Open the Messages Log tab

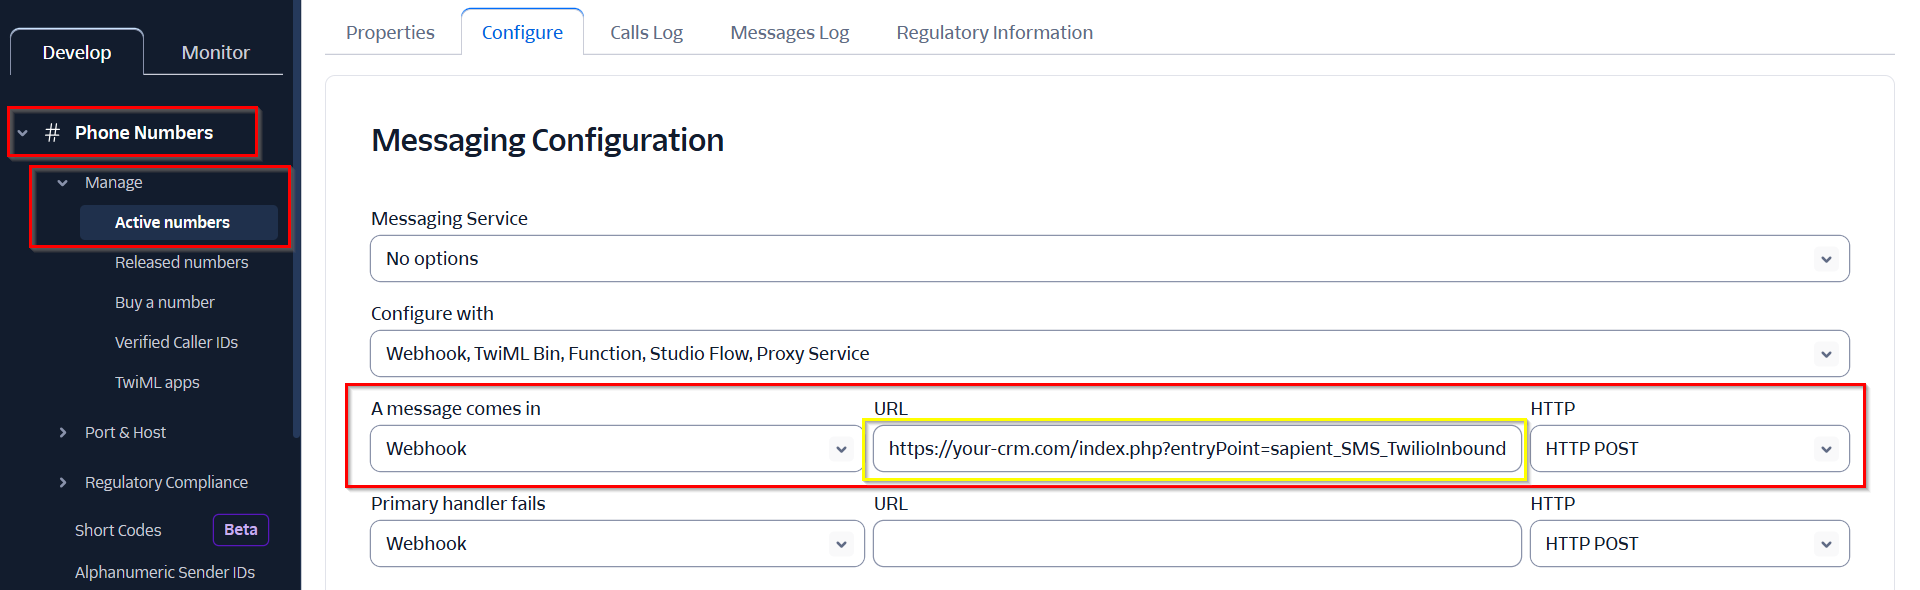[789, 32]
